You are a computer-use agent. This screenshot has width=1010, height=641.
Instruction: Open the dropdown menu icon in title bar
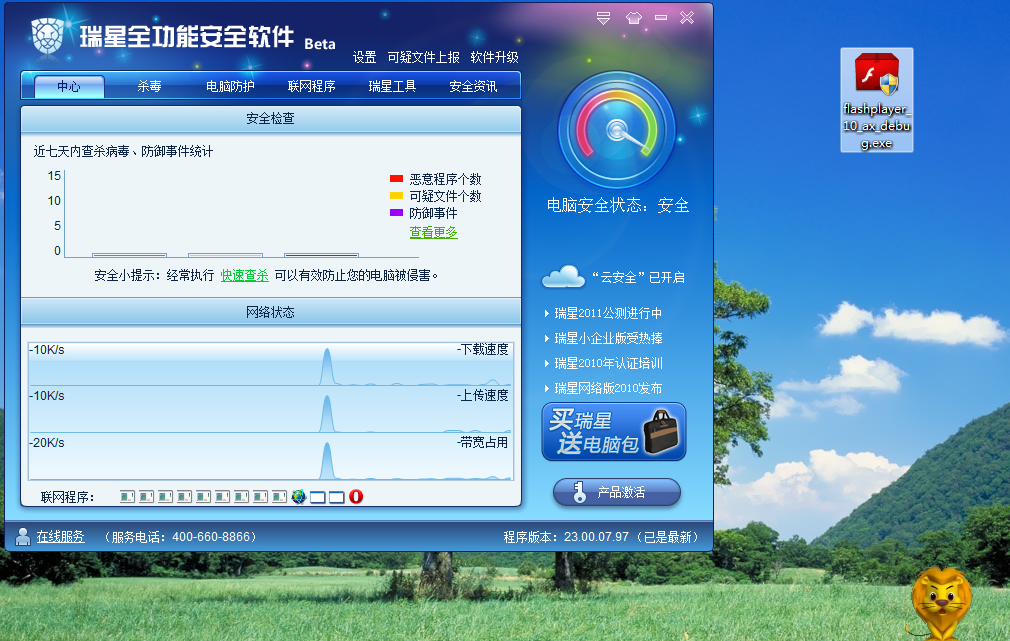603,18
